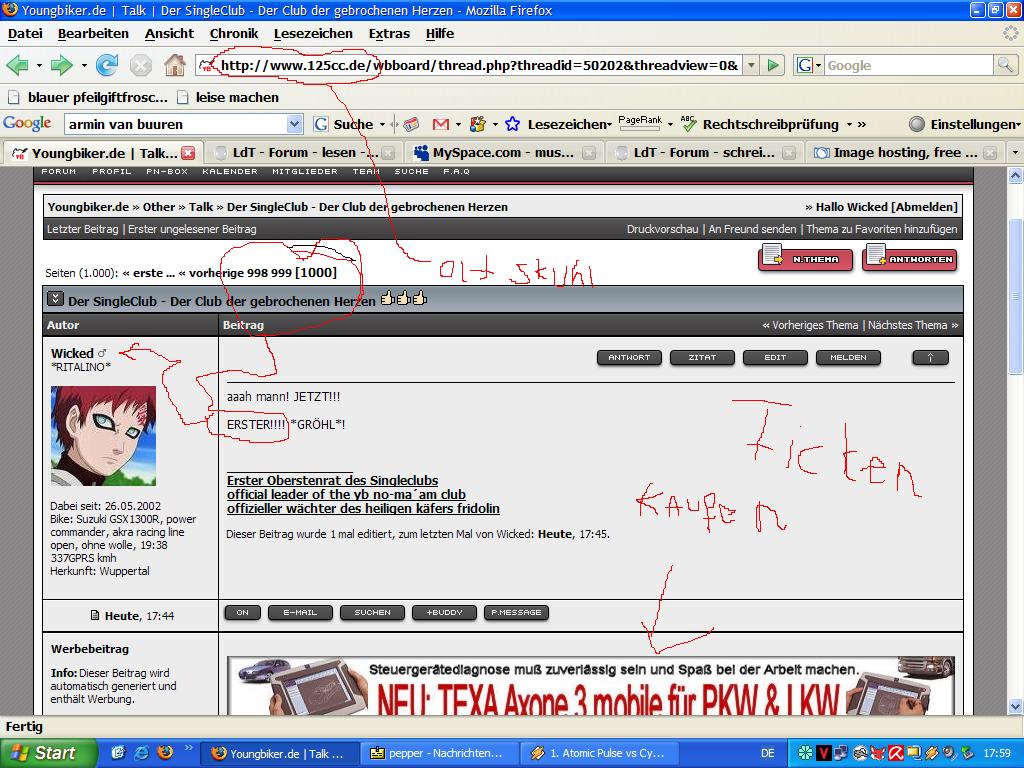Click the E-MAIL button under the post

300,613
